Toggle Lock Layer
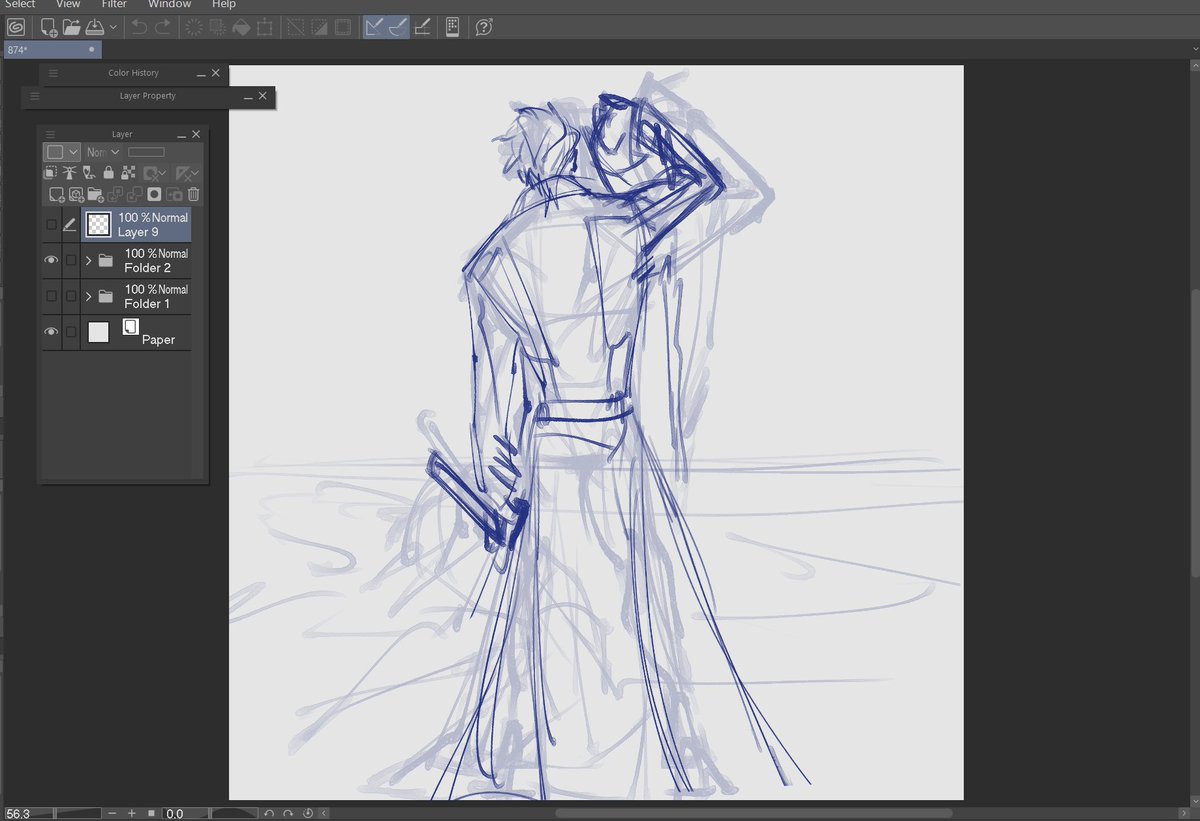1200x821 pixels. pos(109,173)
